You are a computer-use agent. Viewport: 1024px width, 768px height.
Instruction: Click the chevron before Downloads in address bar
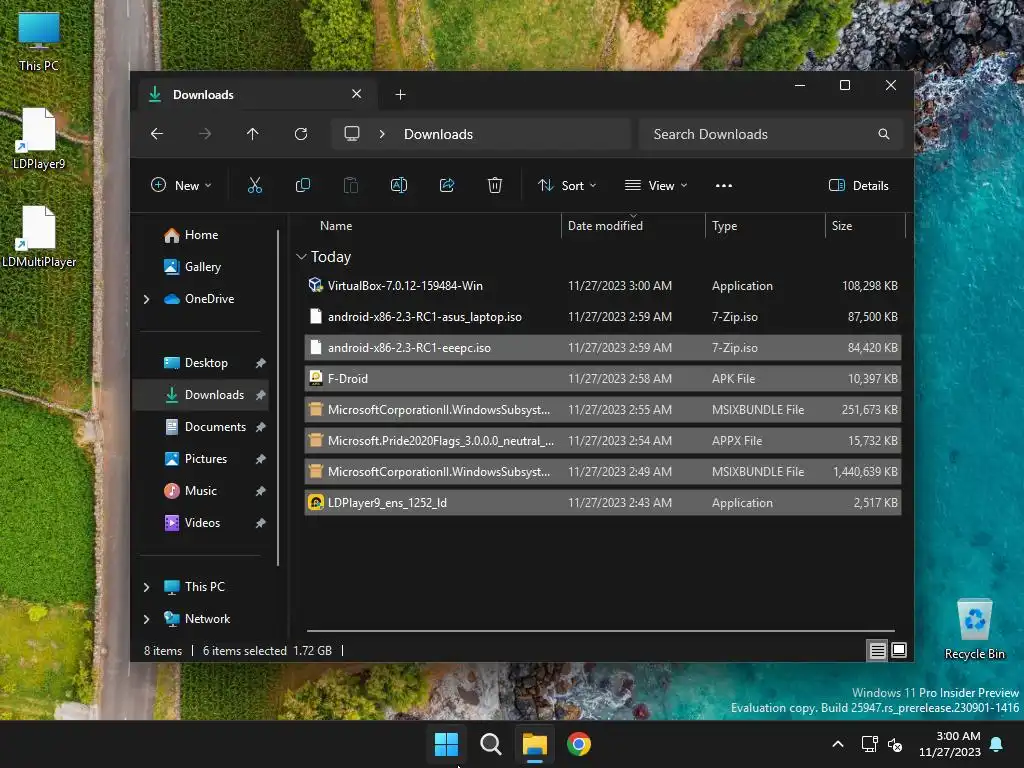(x=382, y=134)
